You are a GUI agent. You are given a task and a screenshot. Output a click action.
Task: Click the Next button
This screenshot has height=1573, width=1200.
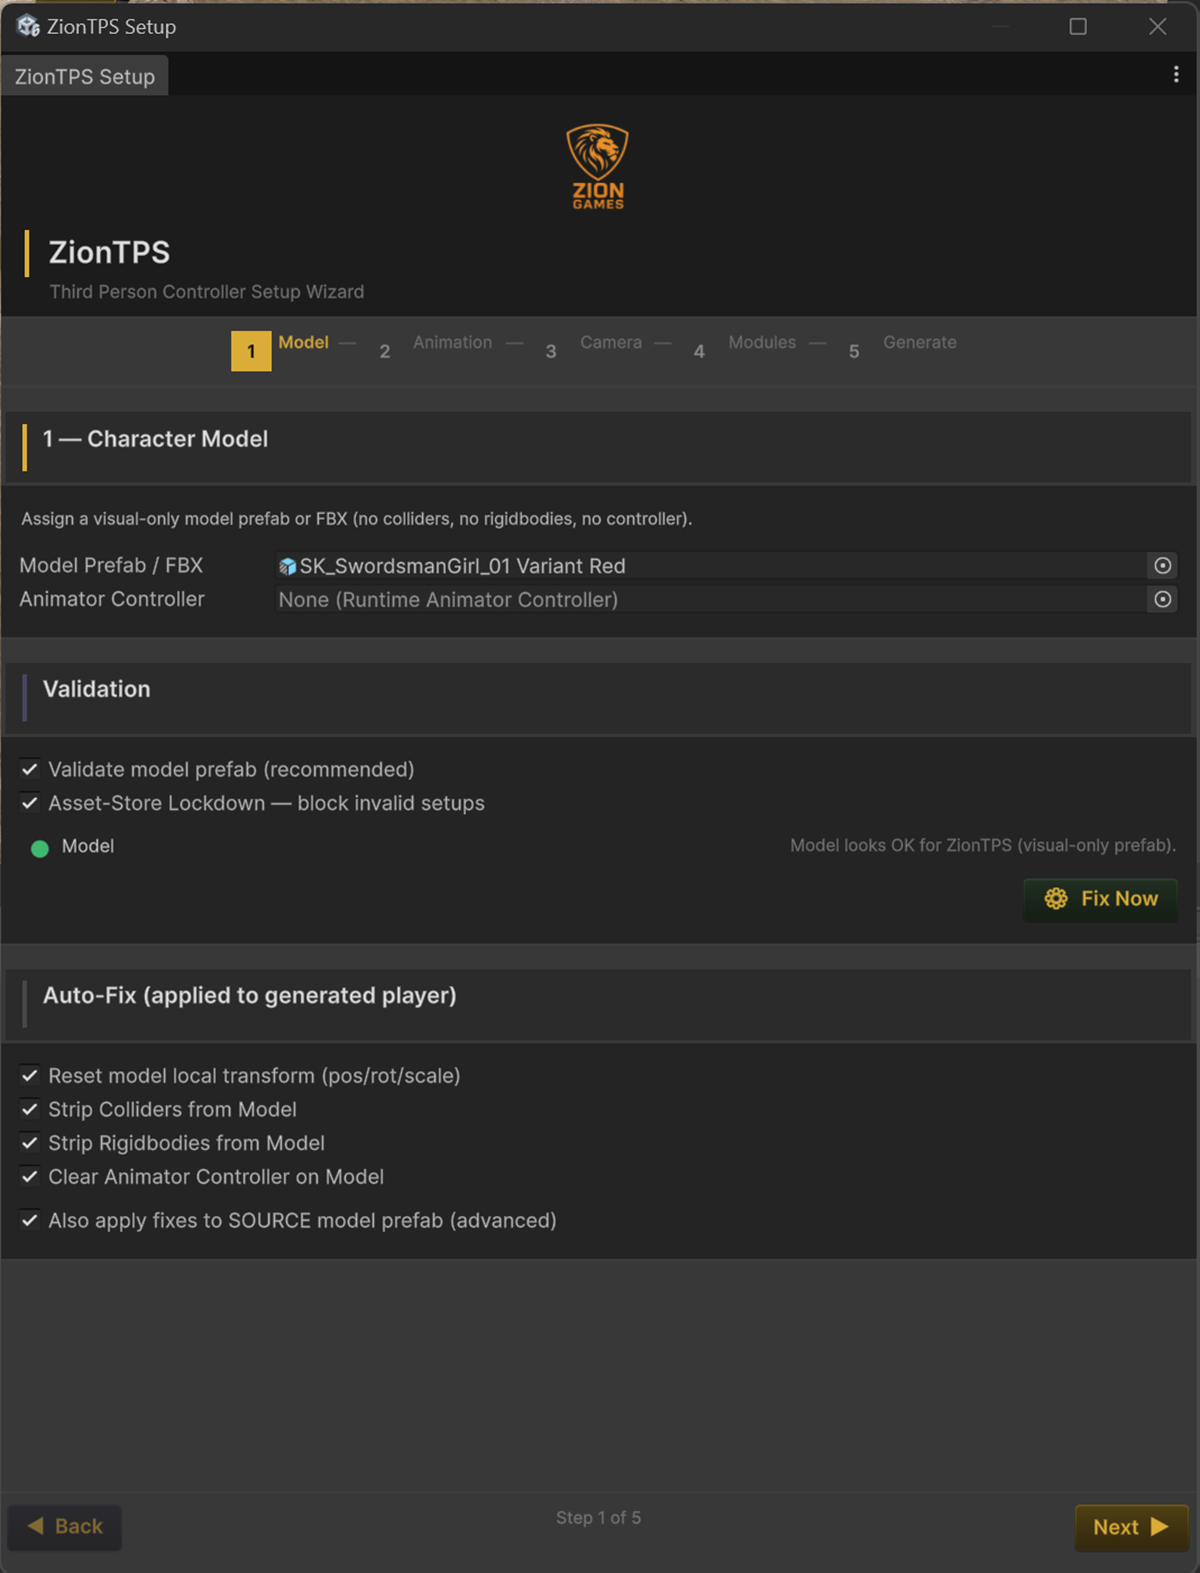(1131, 1527)
